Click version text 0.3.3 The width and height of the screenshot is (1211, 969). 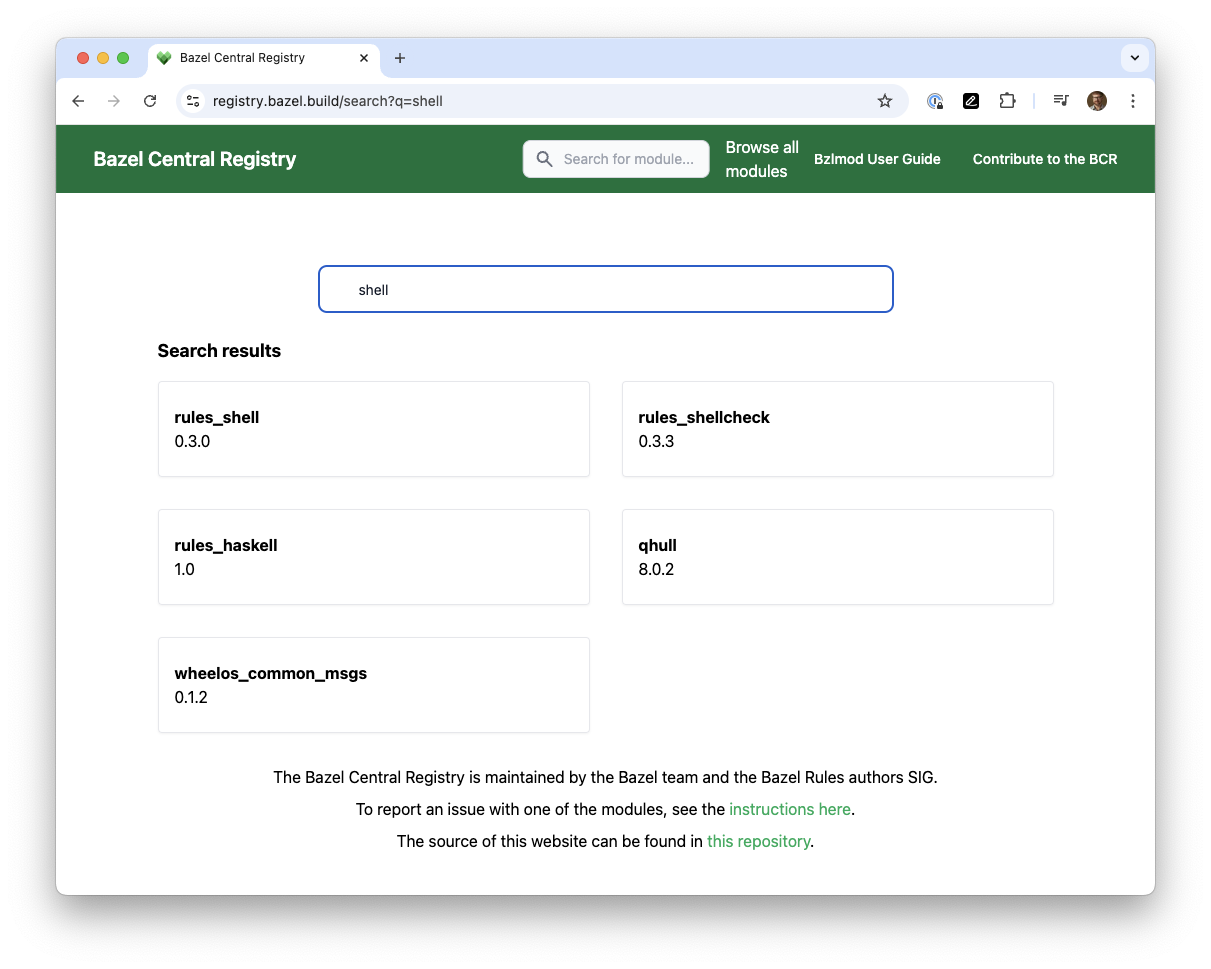(x=656, y=441)
